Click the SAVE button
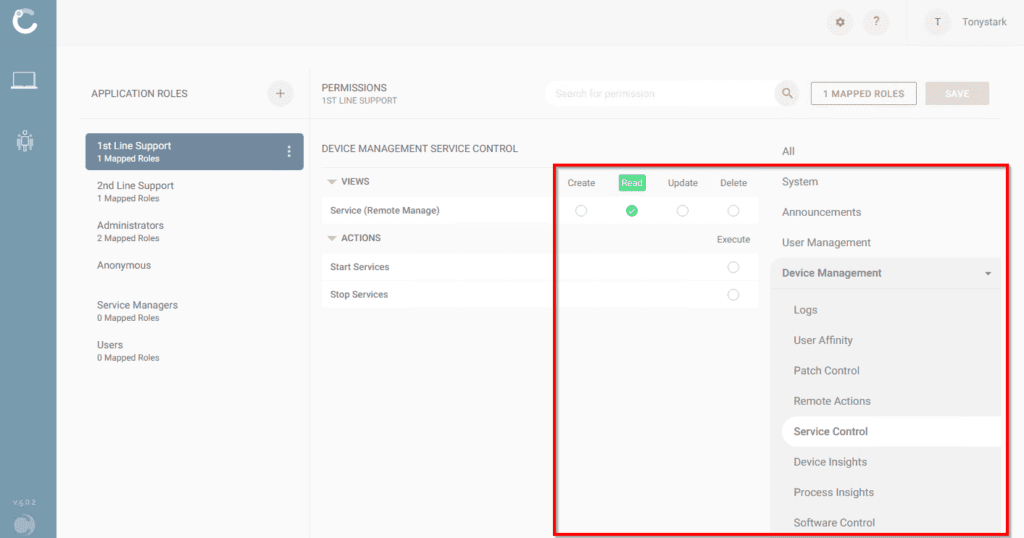 (x=957, y=93)
